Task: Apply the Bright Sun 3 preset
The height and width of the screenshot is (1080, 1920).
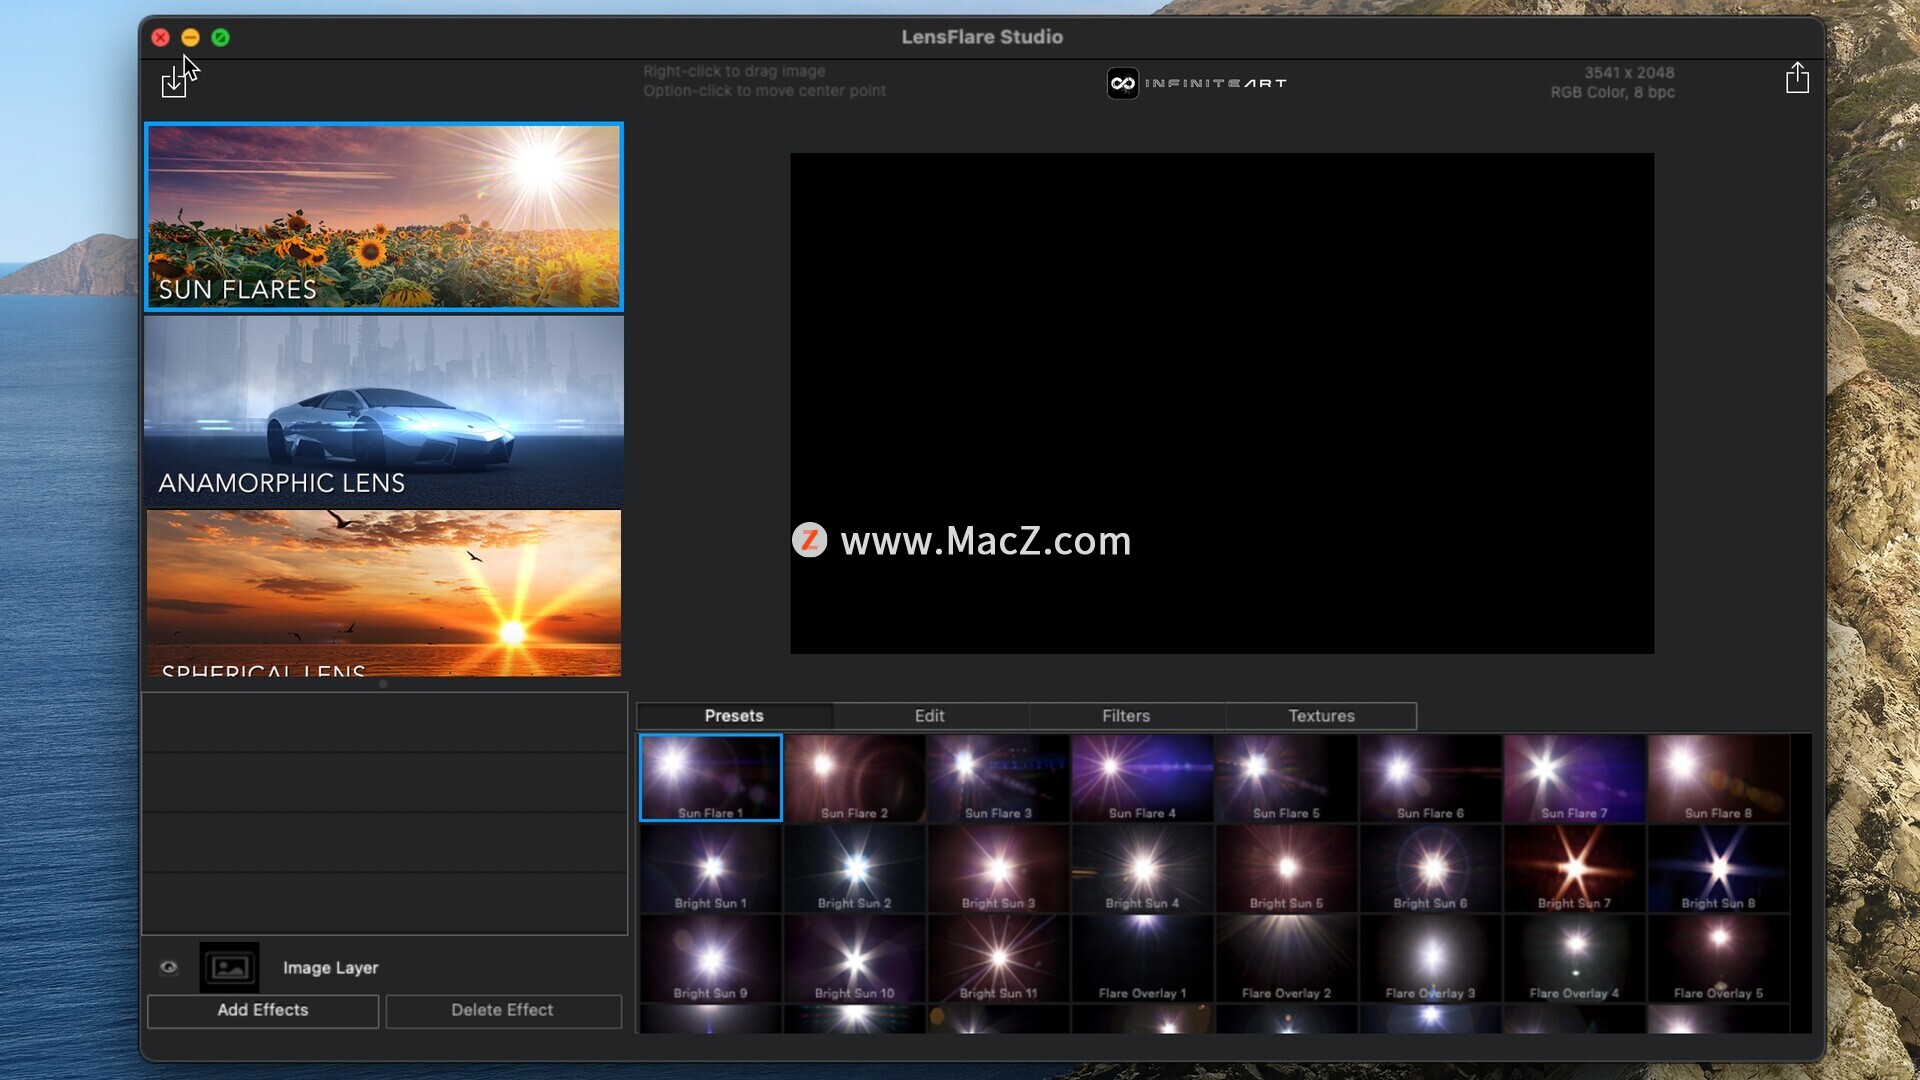Action: [x=999, y=868]
